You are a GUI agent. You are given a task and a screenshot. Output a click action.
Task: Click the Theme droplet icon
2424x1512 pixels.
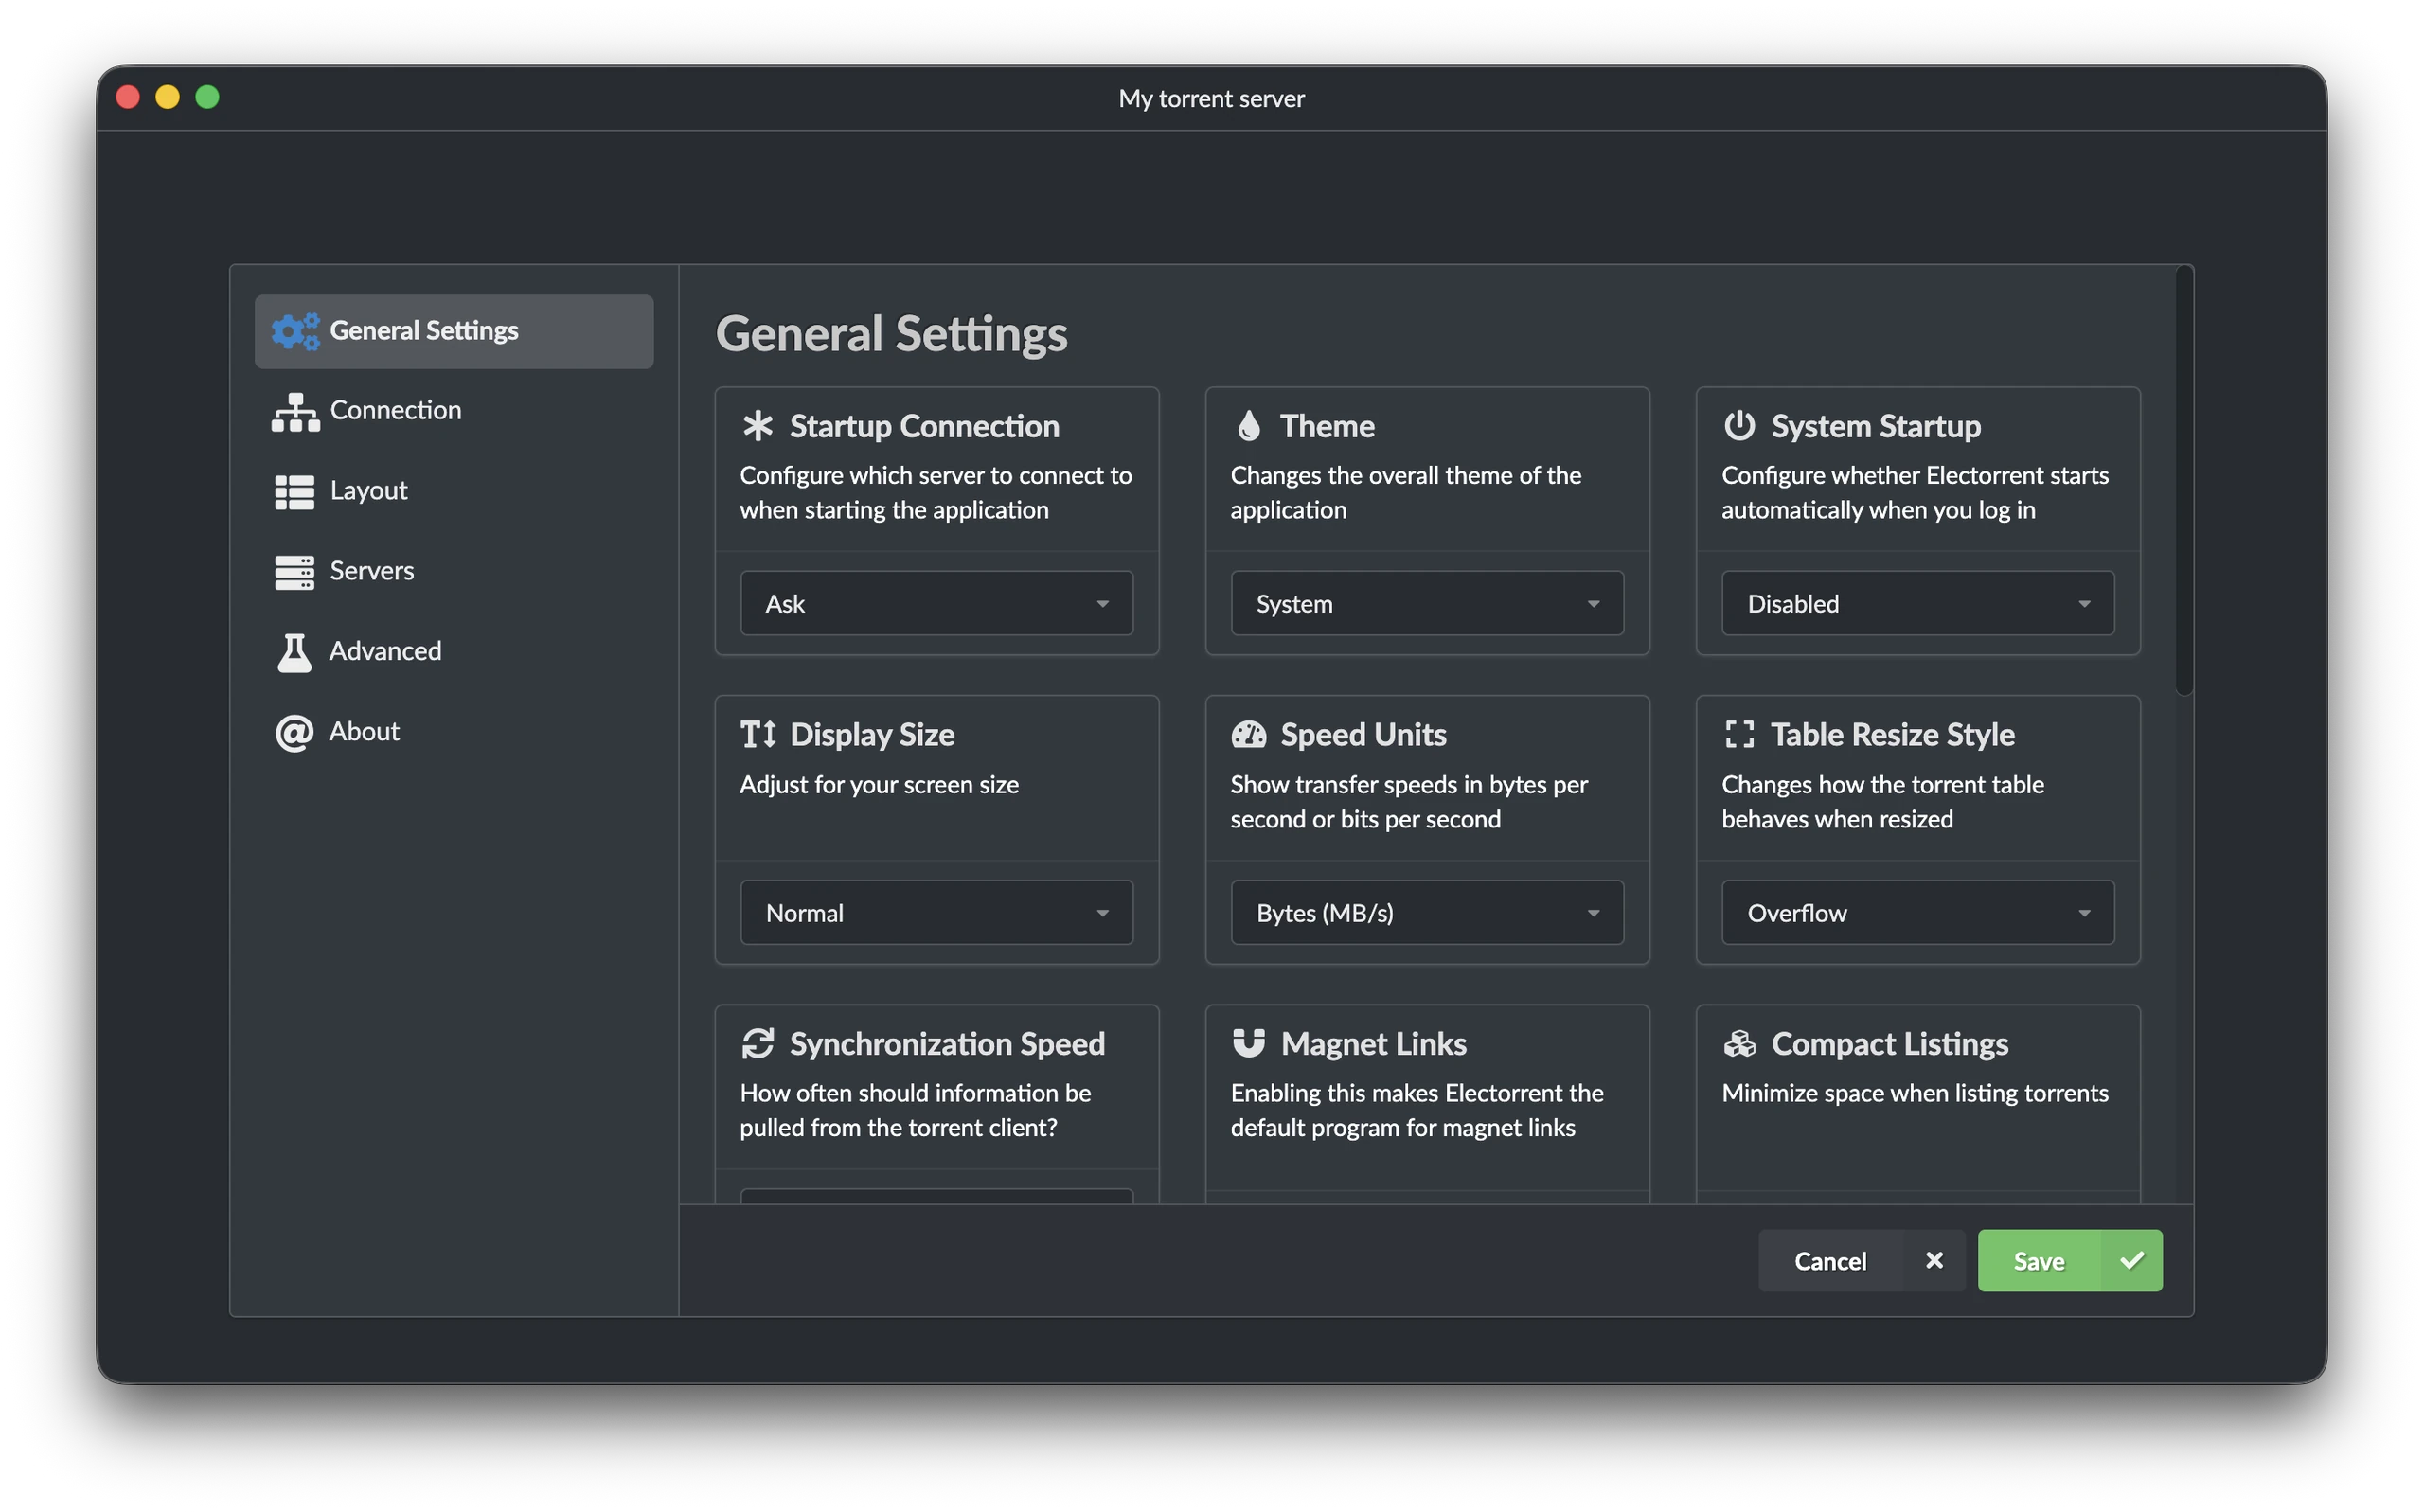(1248, 426)
